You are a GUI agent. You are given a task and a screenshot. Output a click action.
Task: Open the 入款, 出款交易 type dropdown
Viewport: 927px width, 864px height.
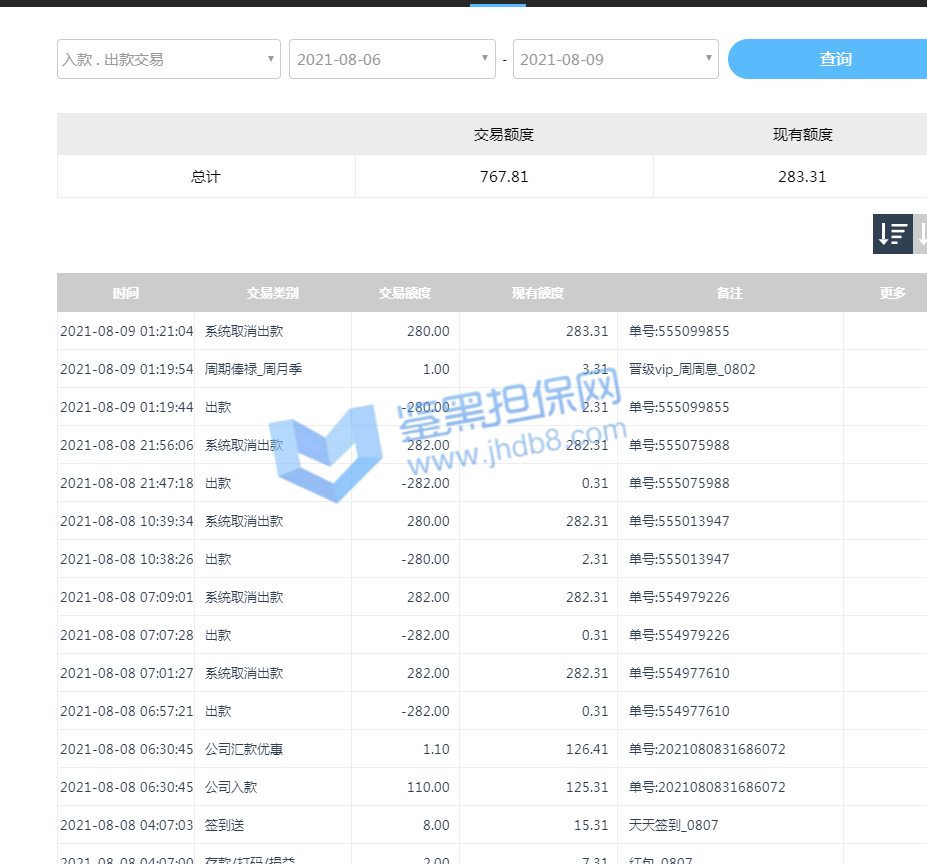[169, 59]
